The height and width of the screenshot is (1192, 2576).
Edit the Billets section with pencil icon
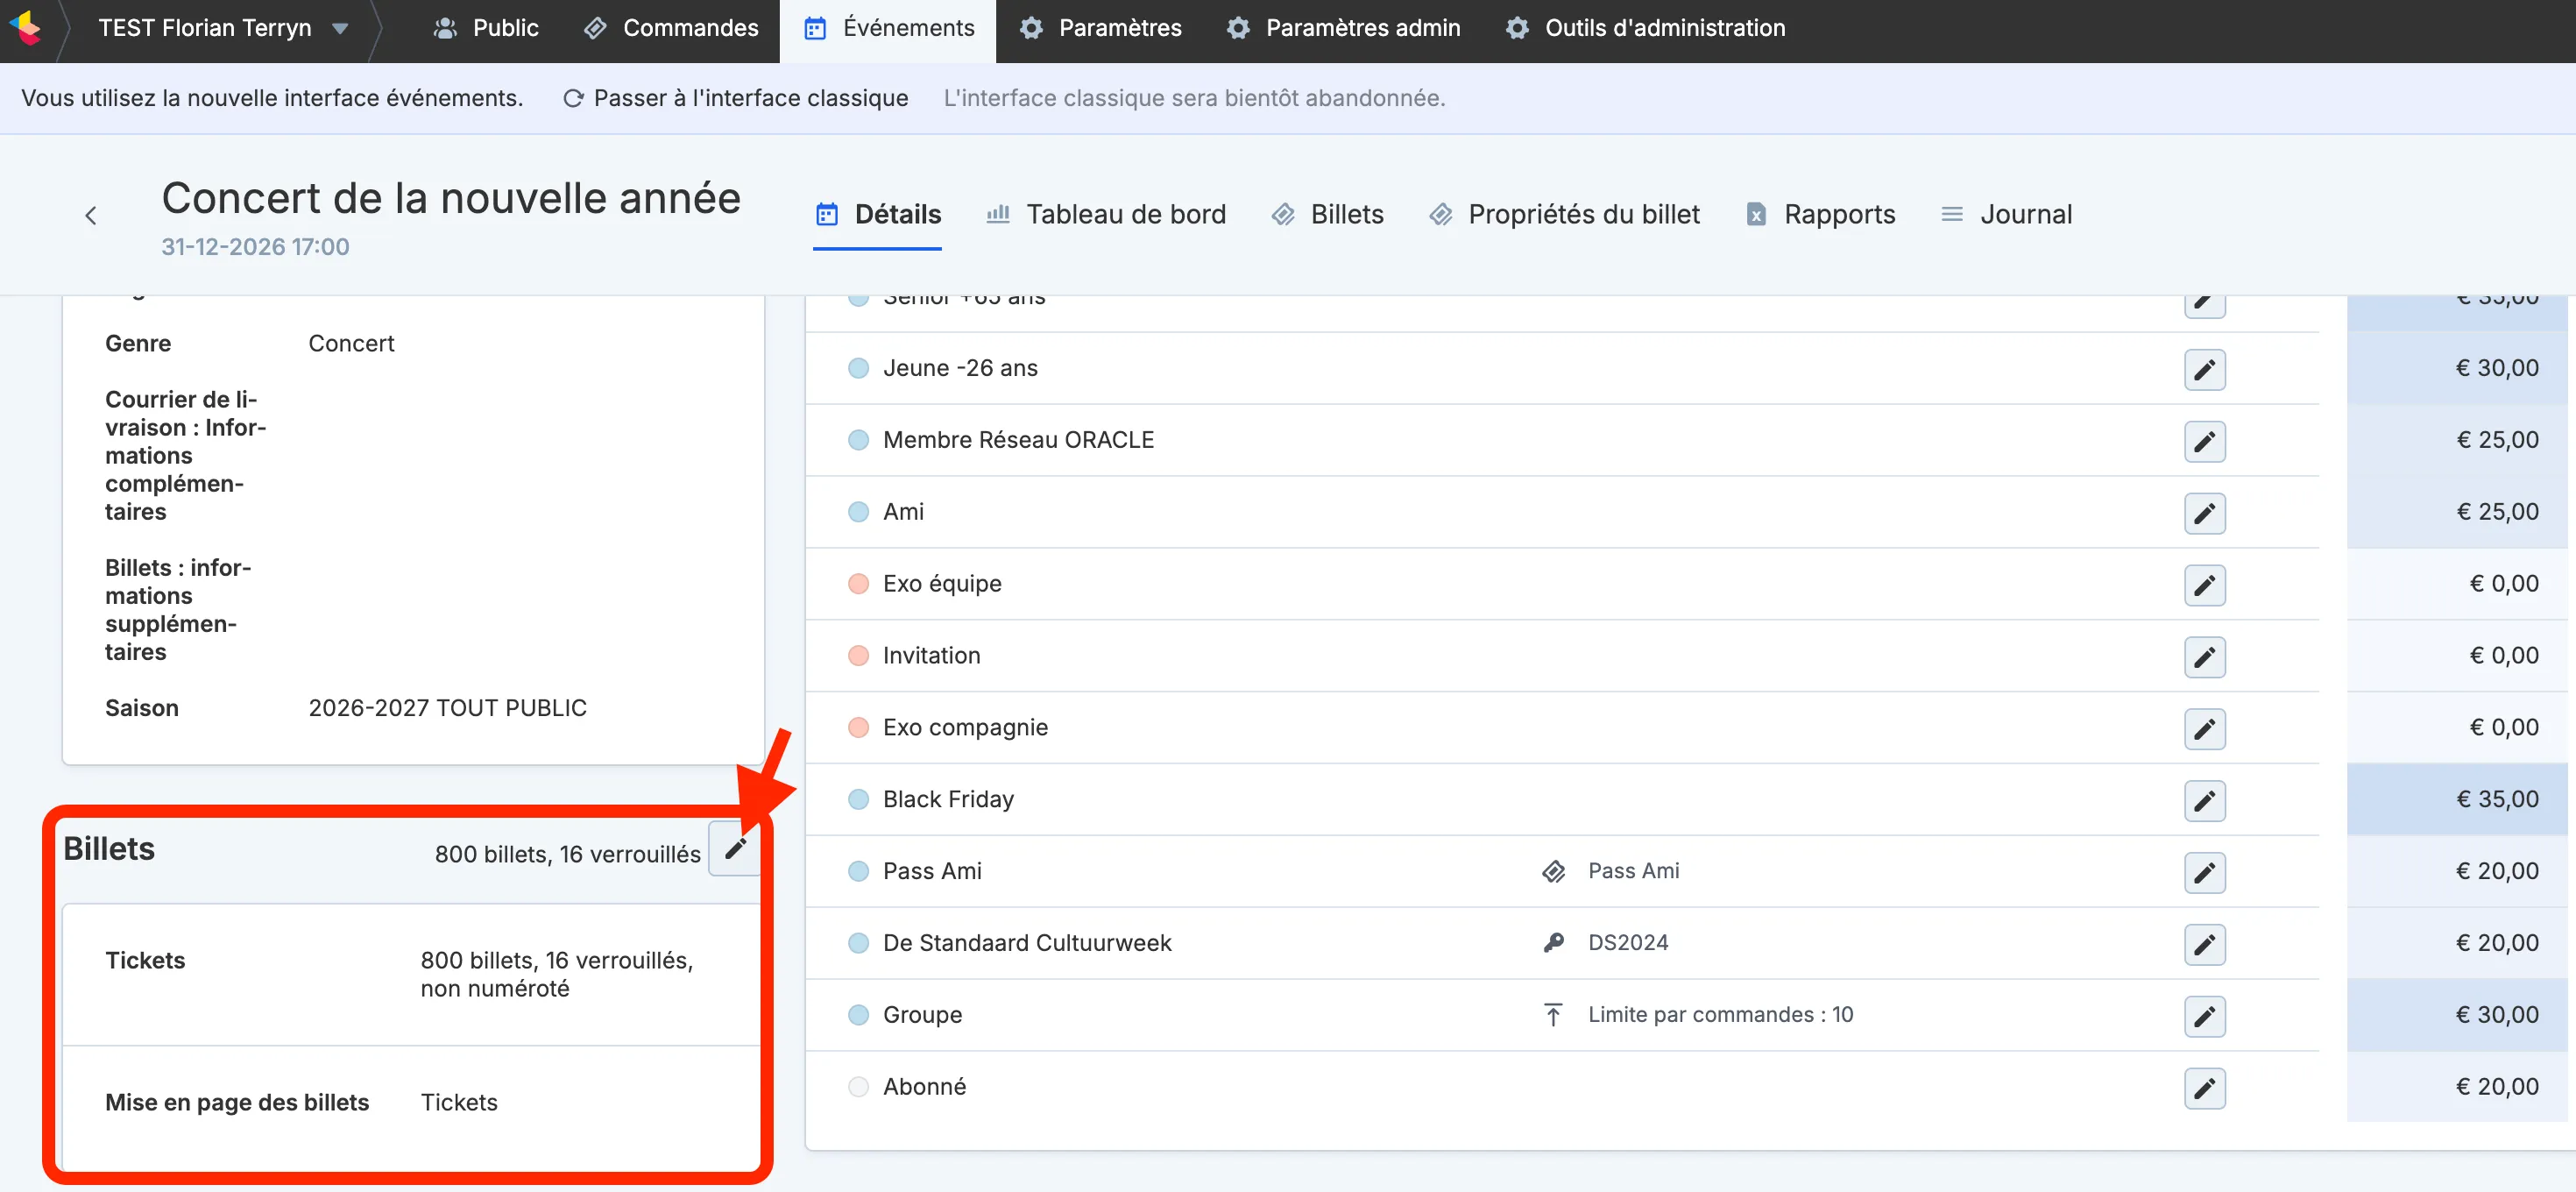[735, 849]
